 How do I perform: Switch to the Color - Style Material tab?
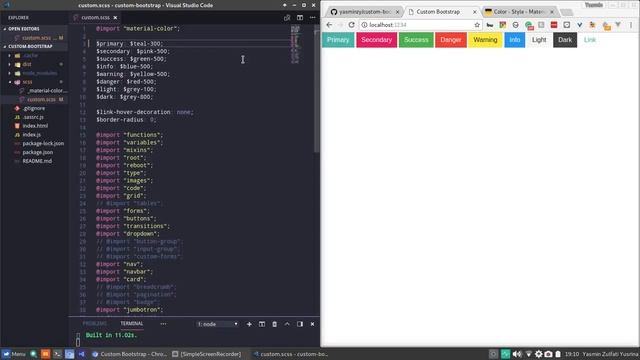coord(519,12)
